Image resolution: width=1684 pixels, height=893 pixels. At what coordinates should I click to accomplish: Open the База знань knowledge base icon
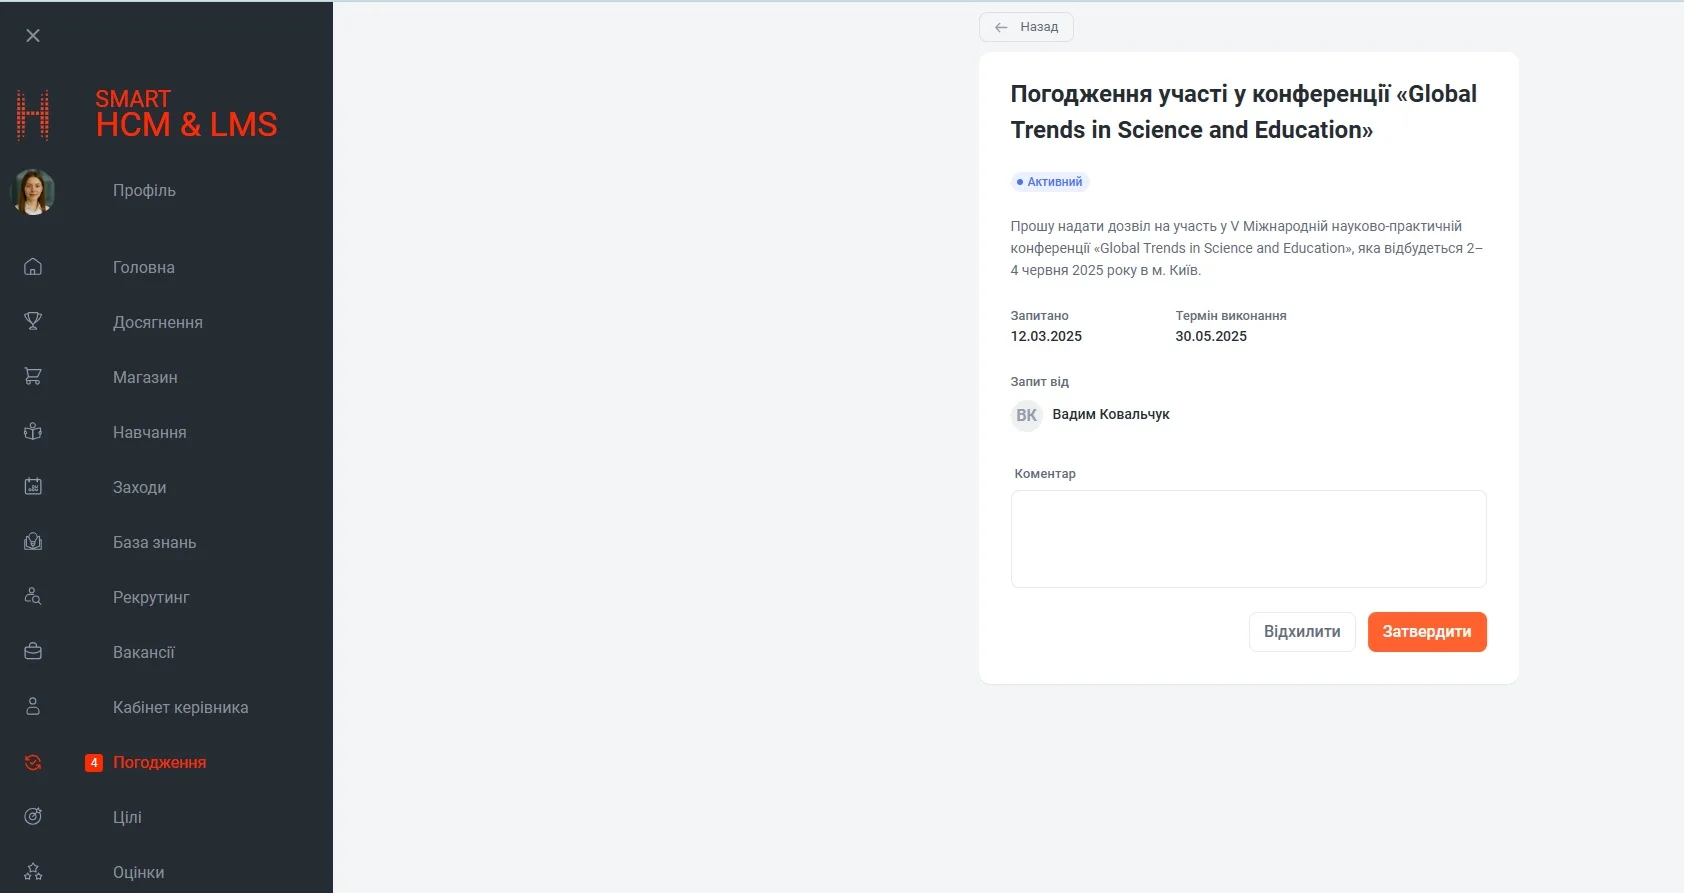click(x=33, y=542)
